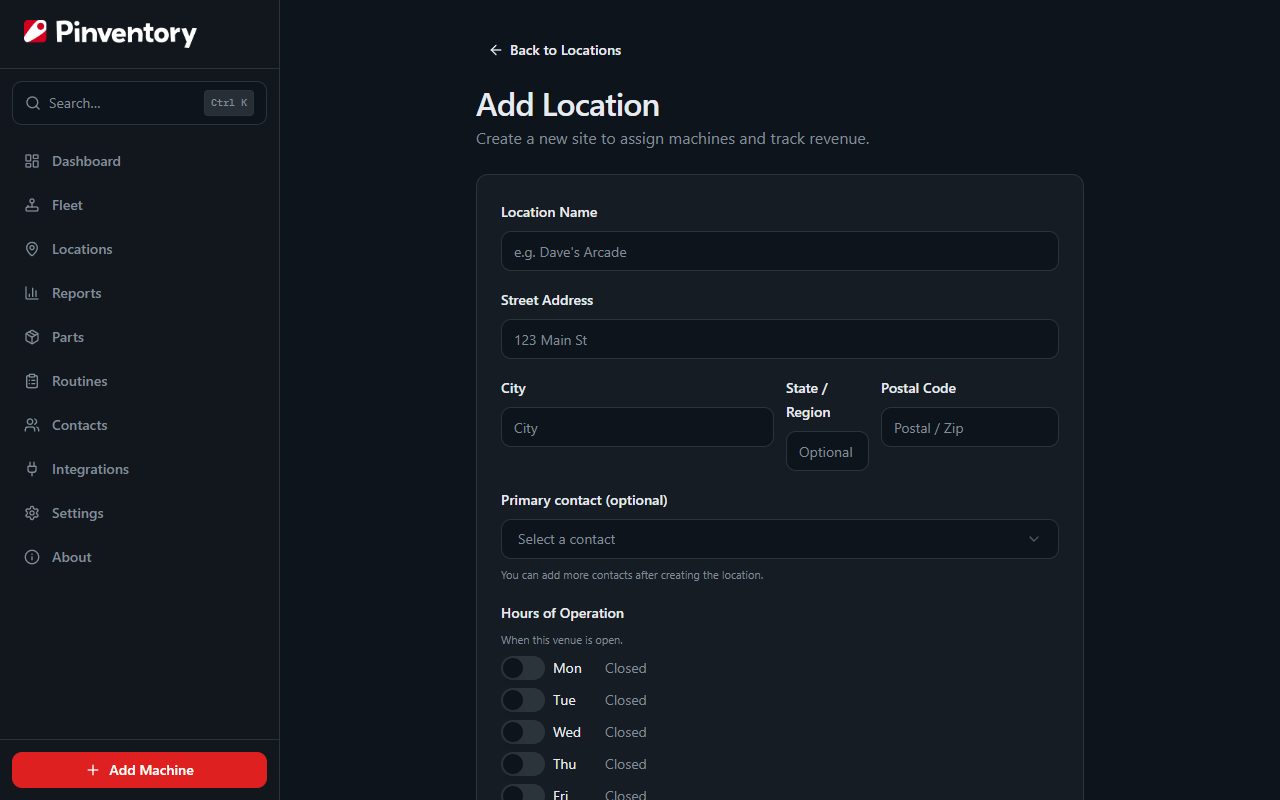Click the search magnifier icon

coord(33,103)
